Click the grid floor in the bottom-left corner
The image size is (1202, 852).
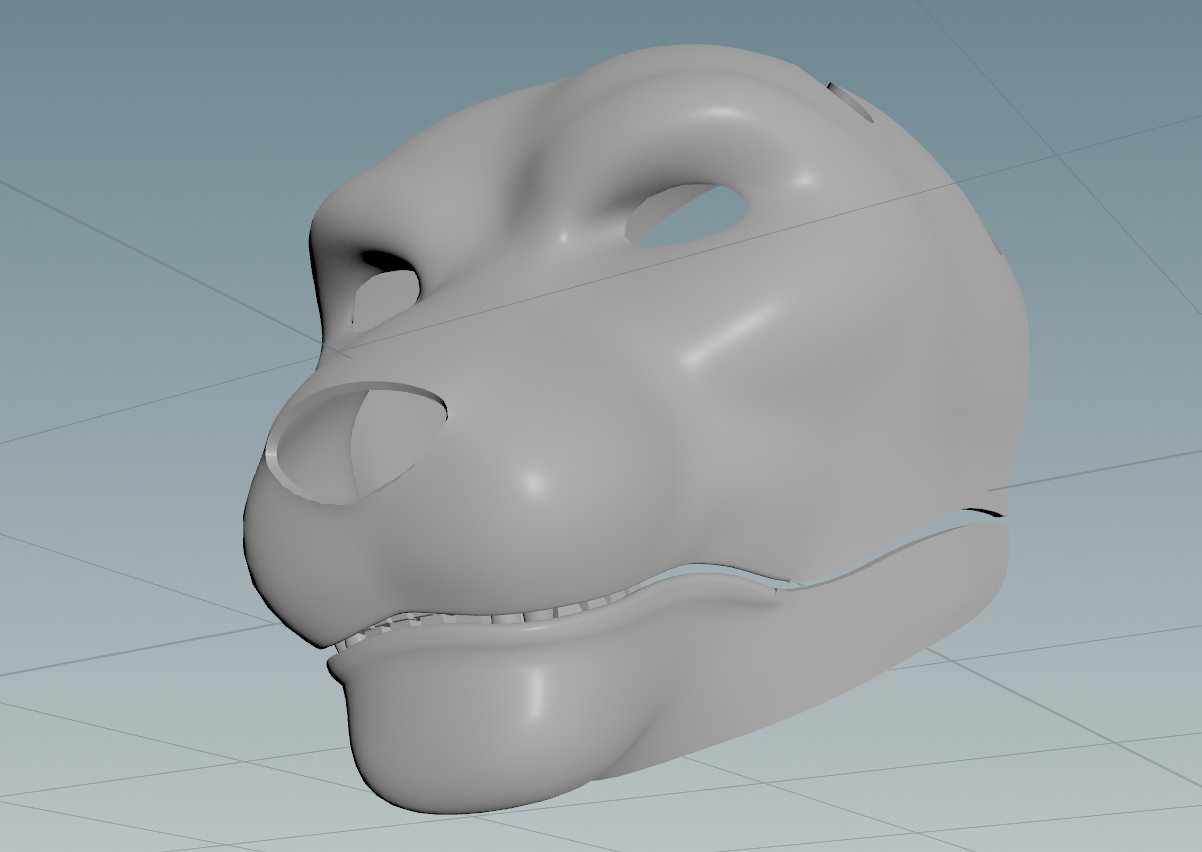tap(100, 760)
